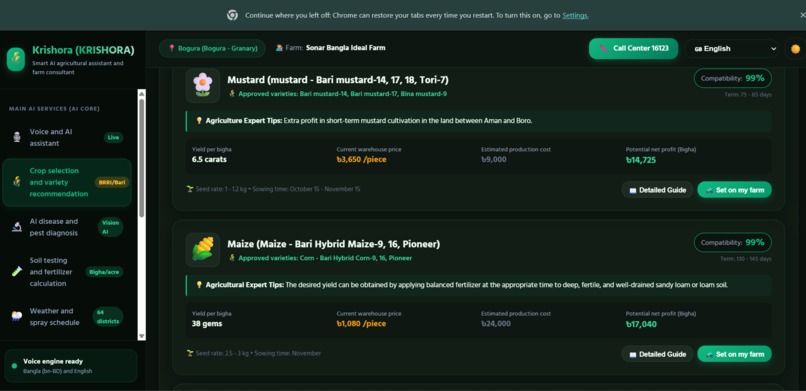The height and width of the screenshot is (391, 806).
Task: Click the icon beside Mustard approved varieties
Action: 232,94
